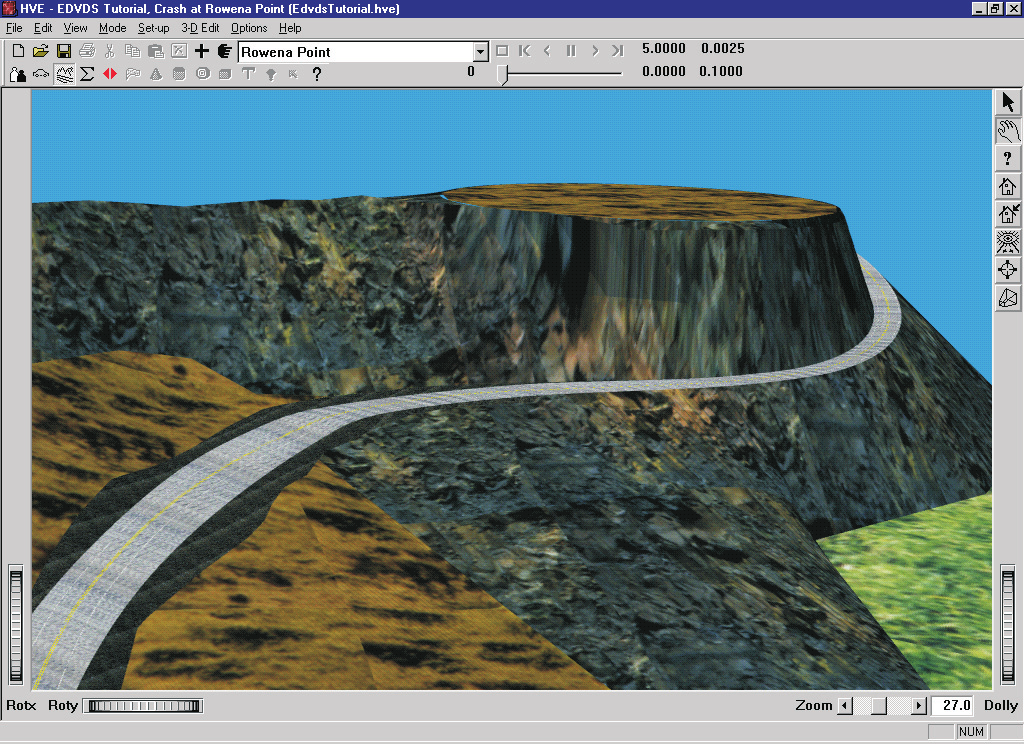Open the Set-up menu

(153, 28)
